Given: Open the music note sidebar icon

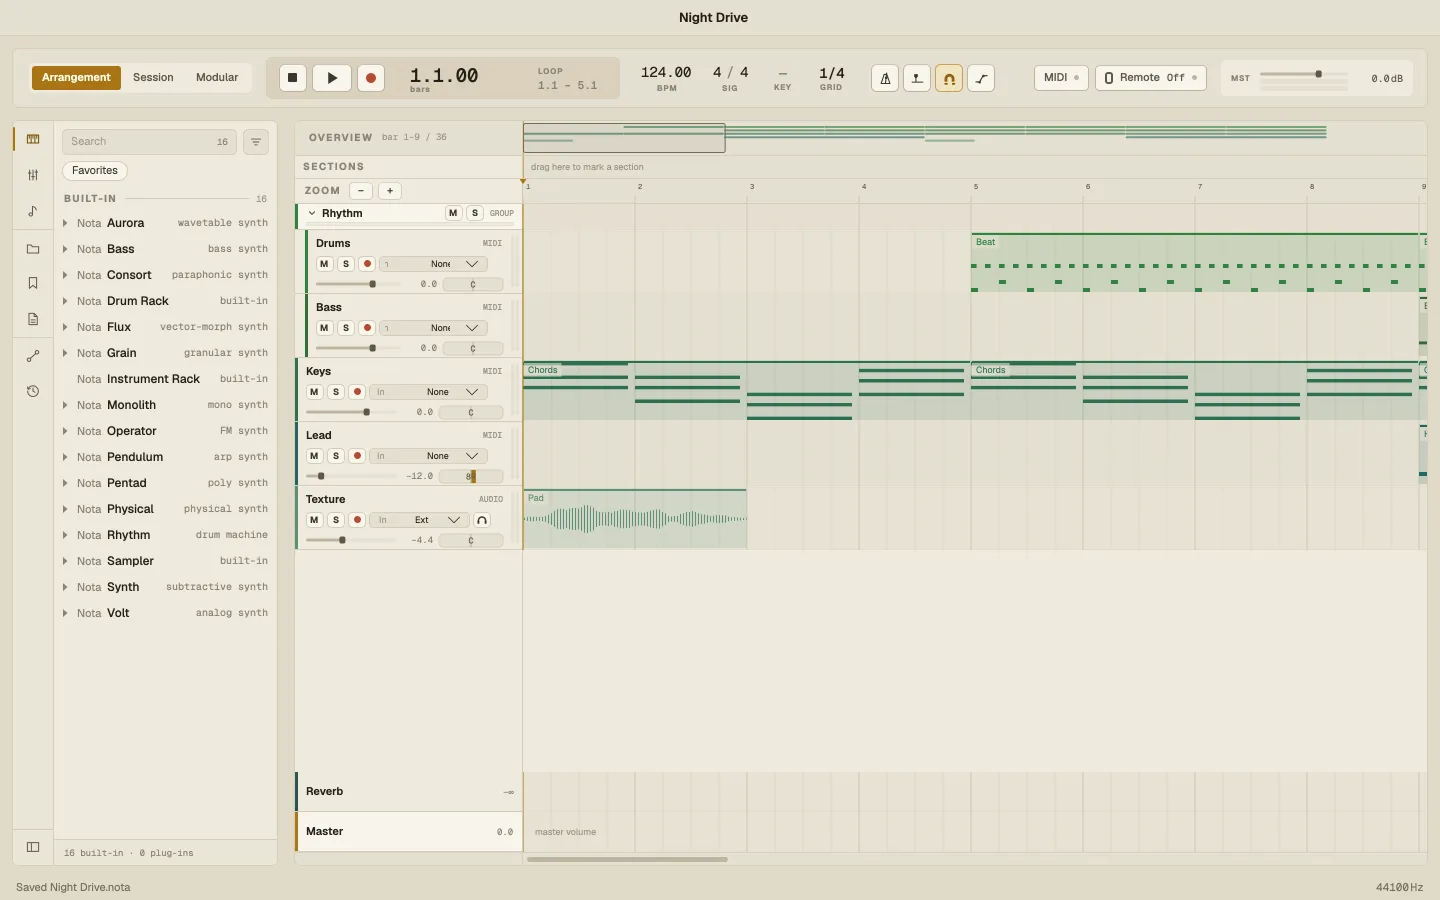Looking at the screenshot, I should pos(33,211).
